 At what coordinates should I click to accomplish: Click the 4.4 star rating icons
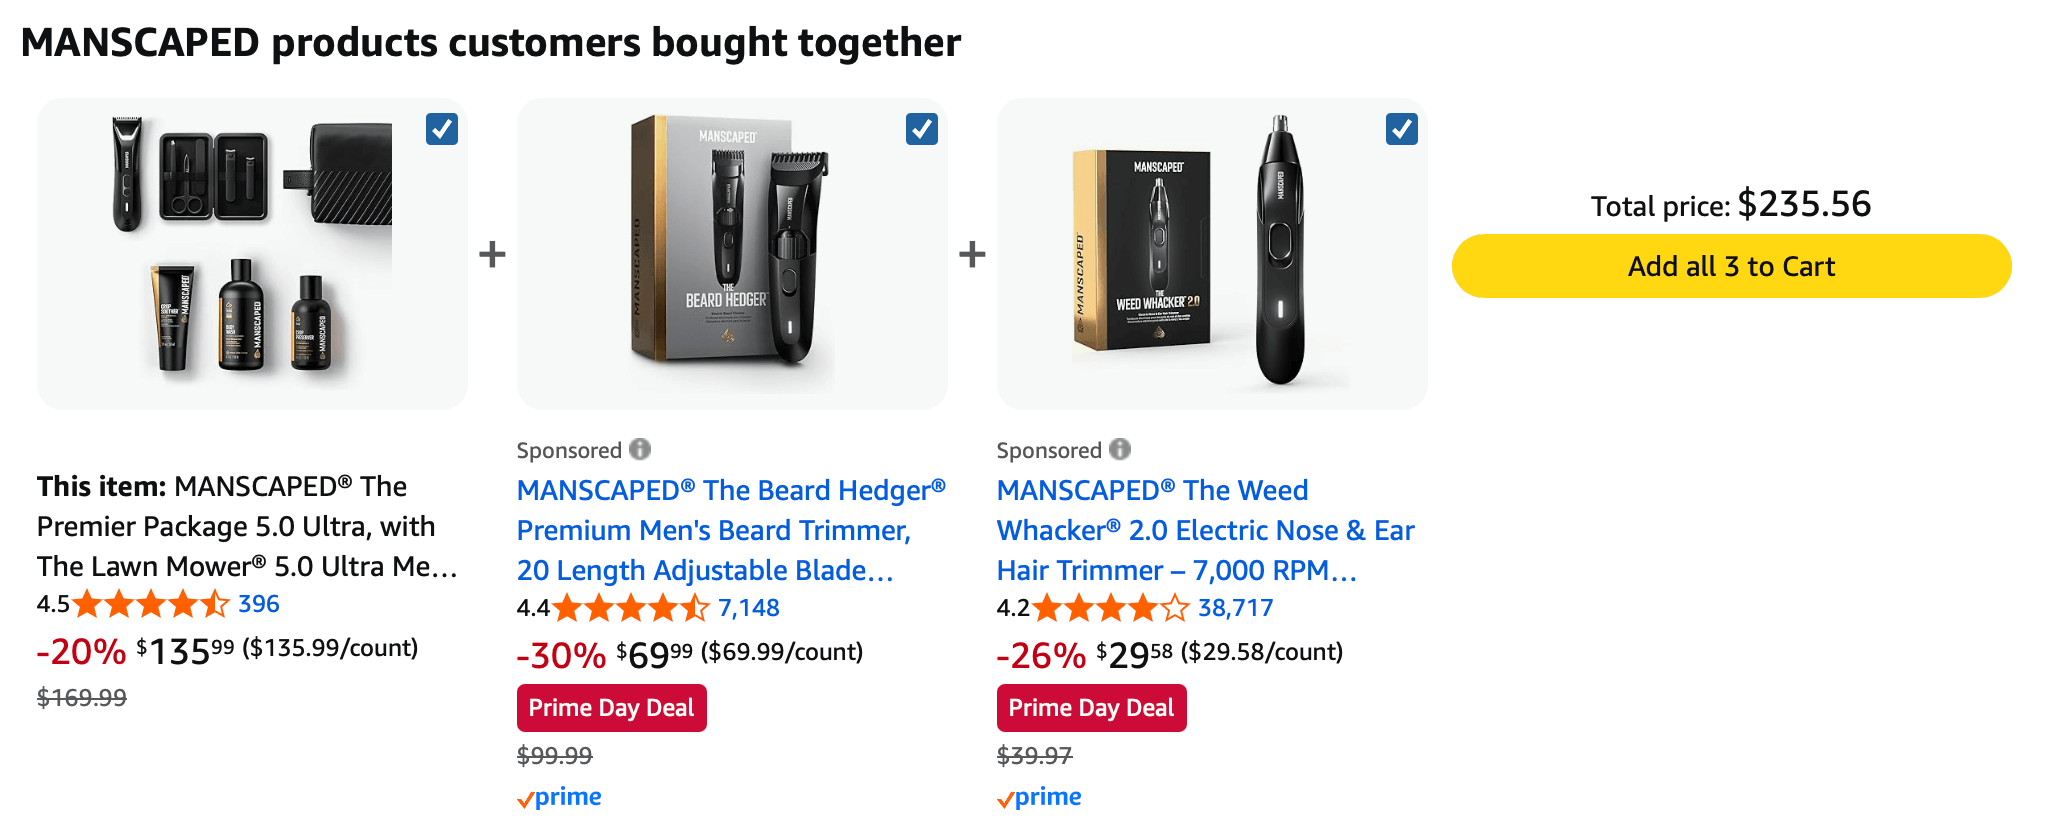click(x=632, y=608)
